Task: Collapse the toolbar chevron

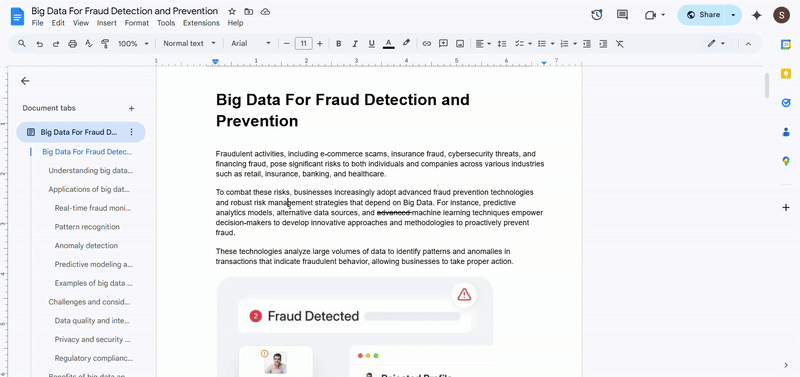Action: [x=748, y=44]
